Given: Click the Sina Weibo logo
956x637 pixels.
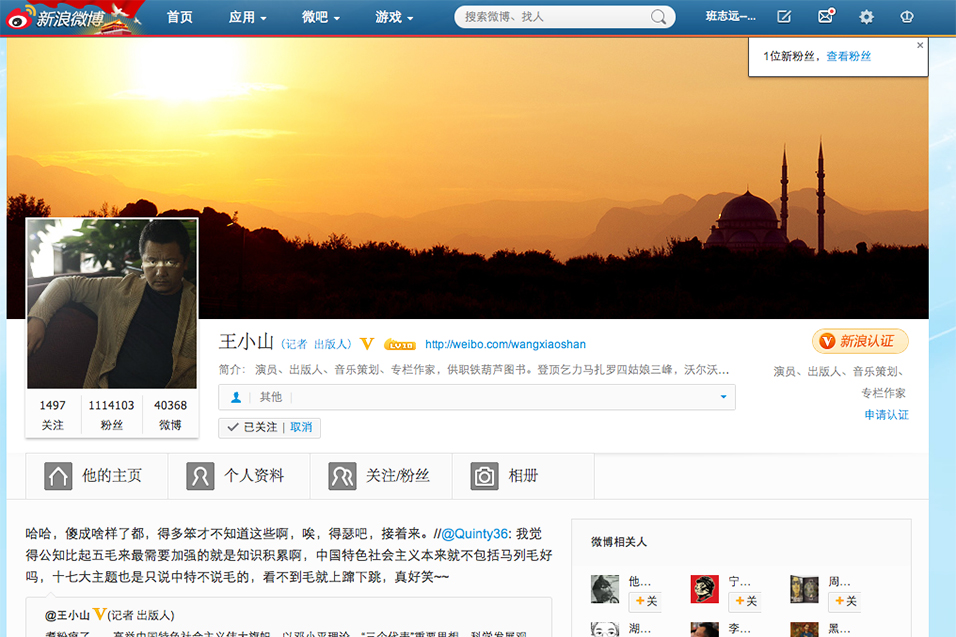Looking at the screenshot, I should (x=56, y=17).
